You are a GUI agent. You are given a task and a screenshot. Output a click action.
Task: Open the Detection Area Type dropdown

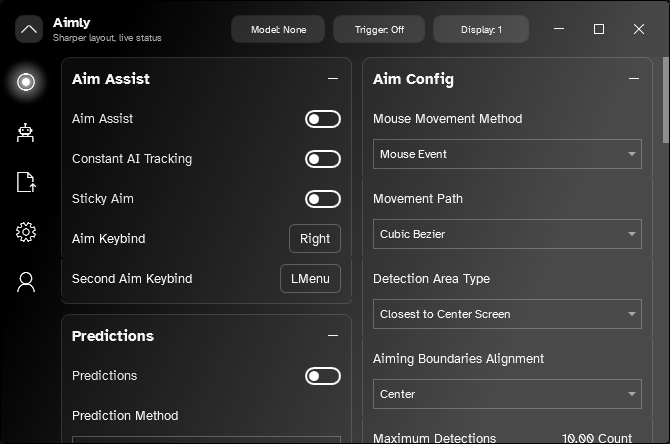[507, 314]
